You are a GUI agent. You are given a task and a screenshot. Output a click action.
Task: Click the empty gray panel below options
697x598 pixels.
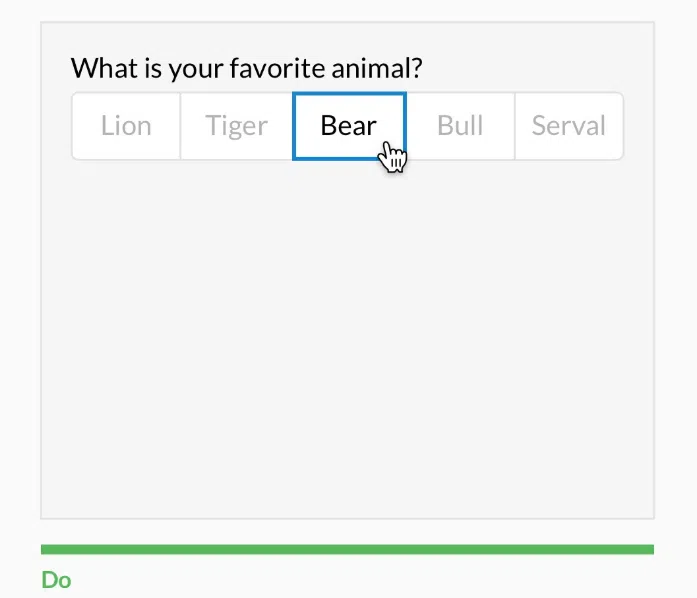(347, 338)
